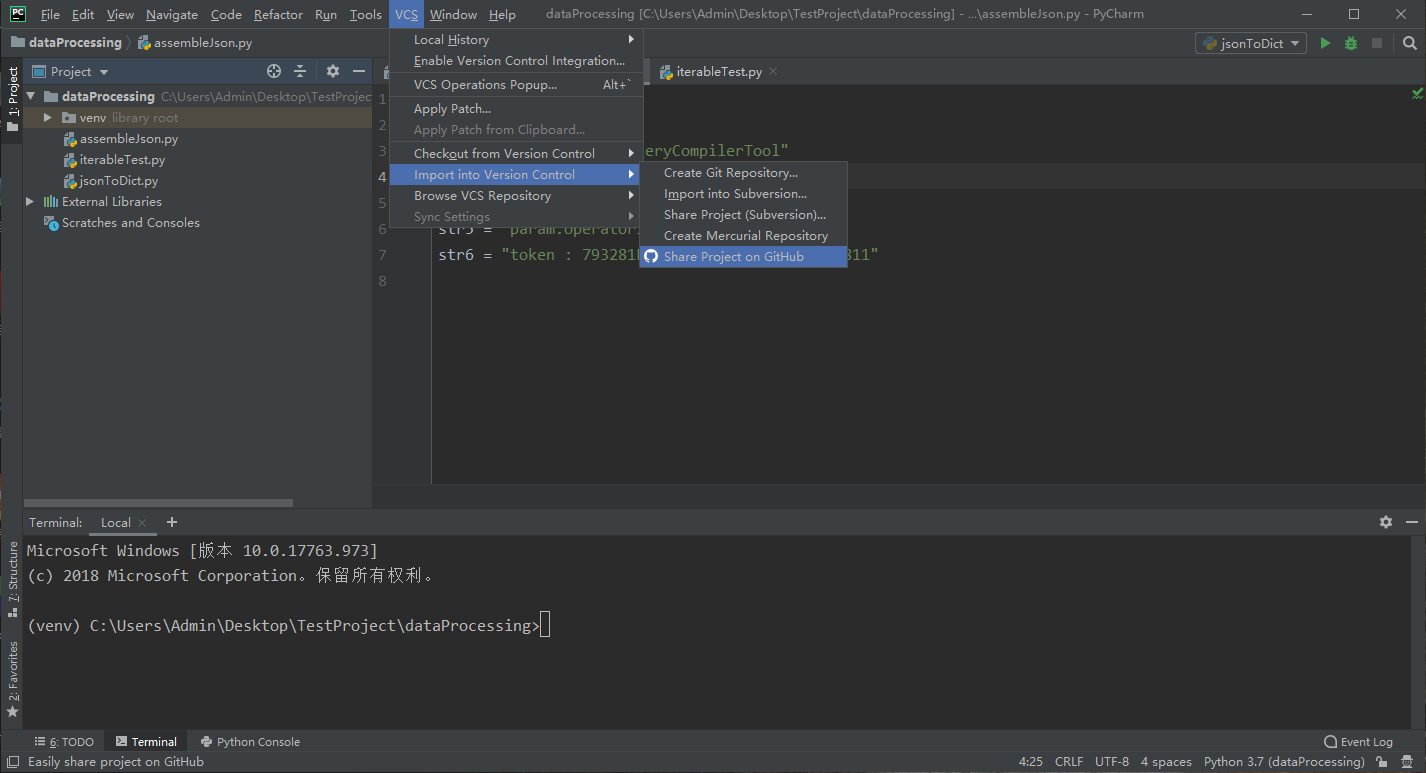Close the Local terminal tab
This screenshot has width=1426, height=773.
pyautogui.click(x=142, y=522)
